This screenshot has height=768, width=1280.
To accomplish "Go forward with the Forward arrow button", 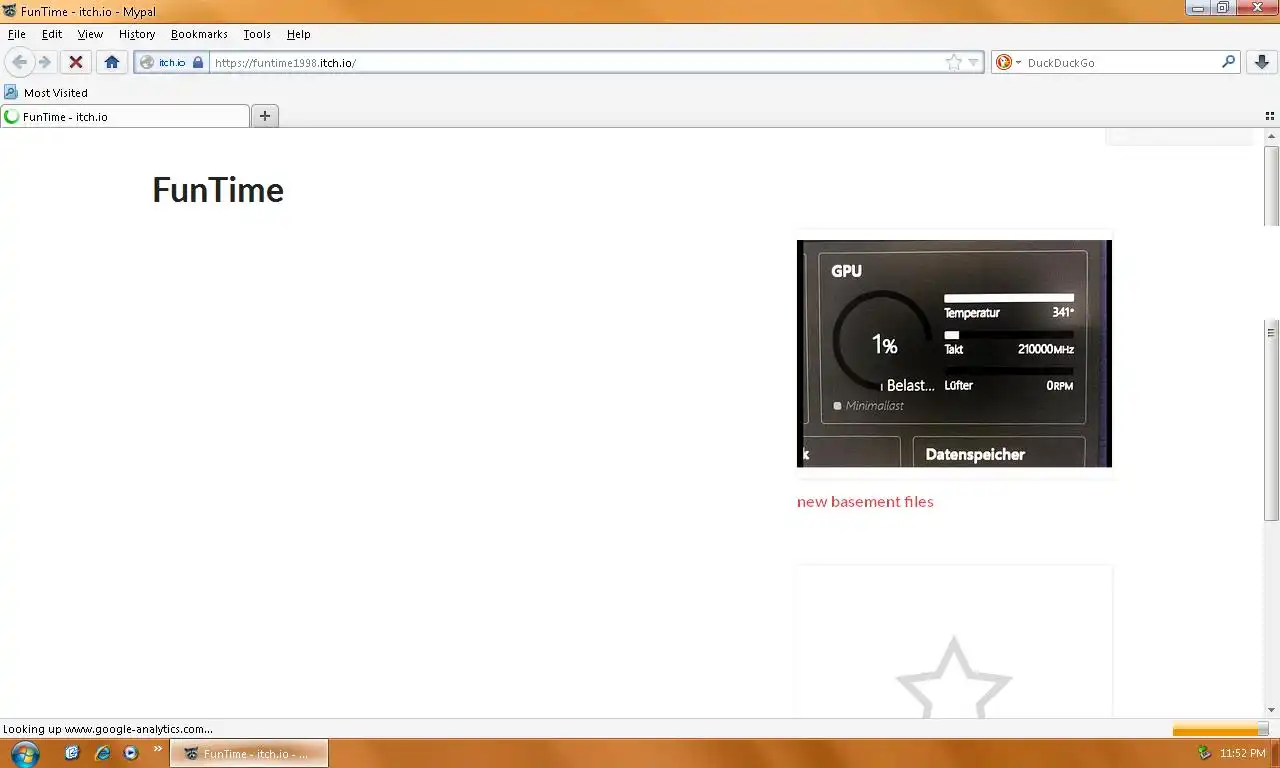I will [45, 62].
